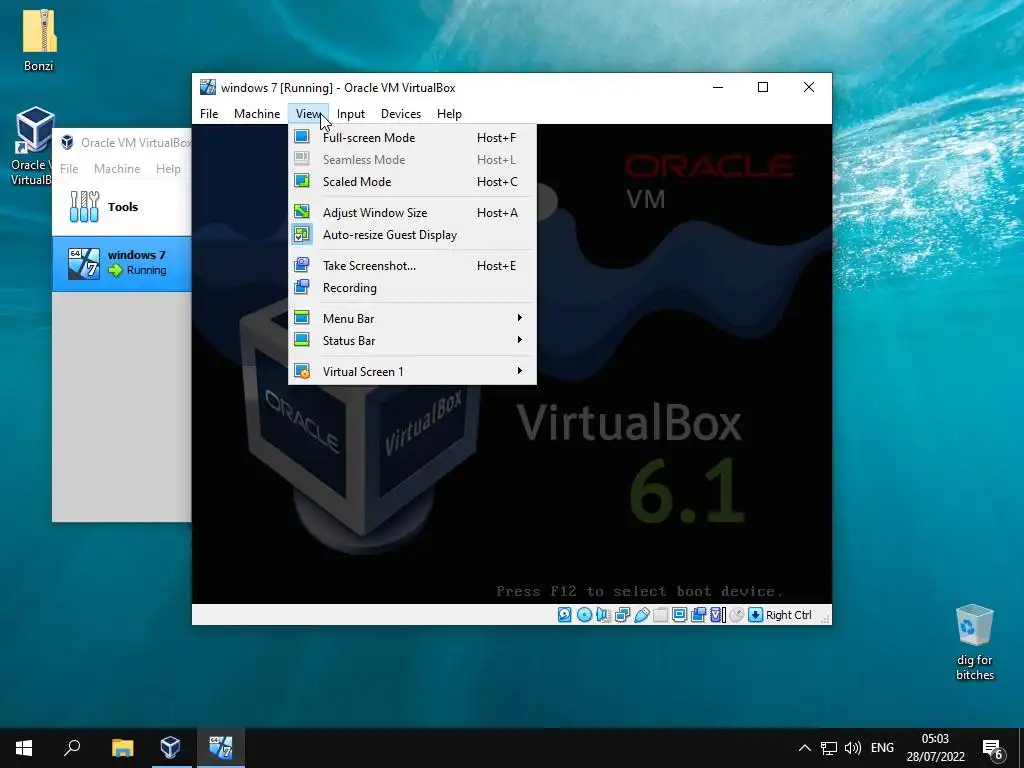The width and height of the screenshot is (1024, 768).
Task: Open the Windows Start menu
Action: point(24,748)
